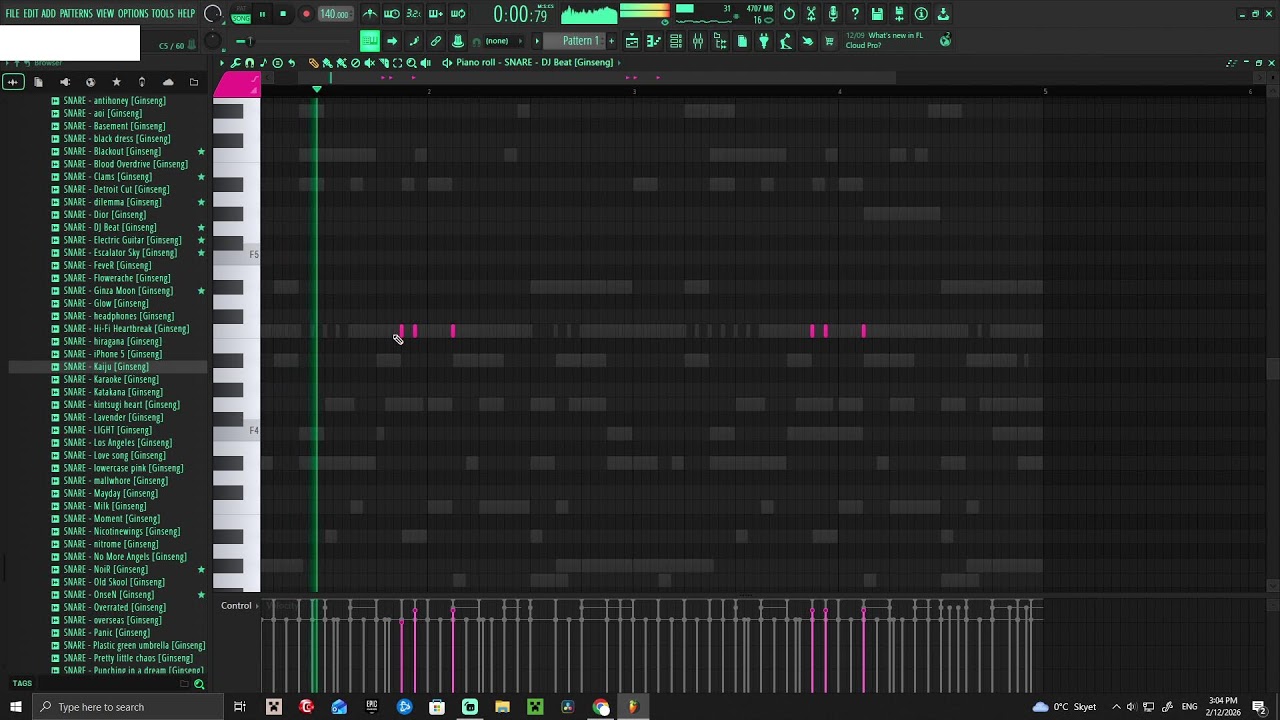Open target channel arrow after DJ Beat title
Screen dimensions: 1280x720
coord(619,63)
